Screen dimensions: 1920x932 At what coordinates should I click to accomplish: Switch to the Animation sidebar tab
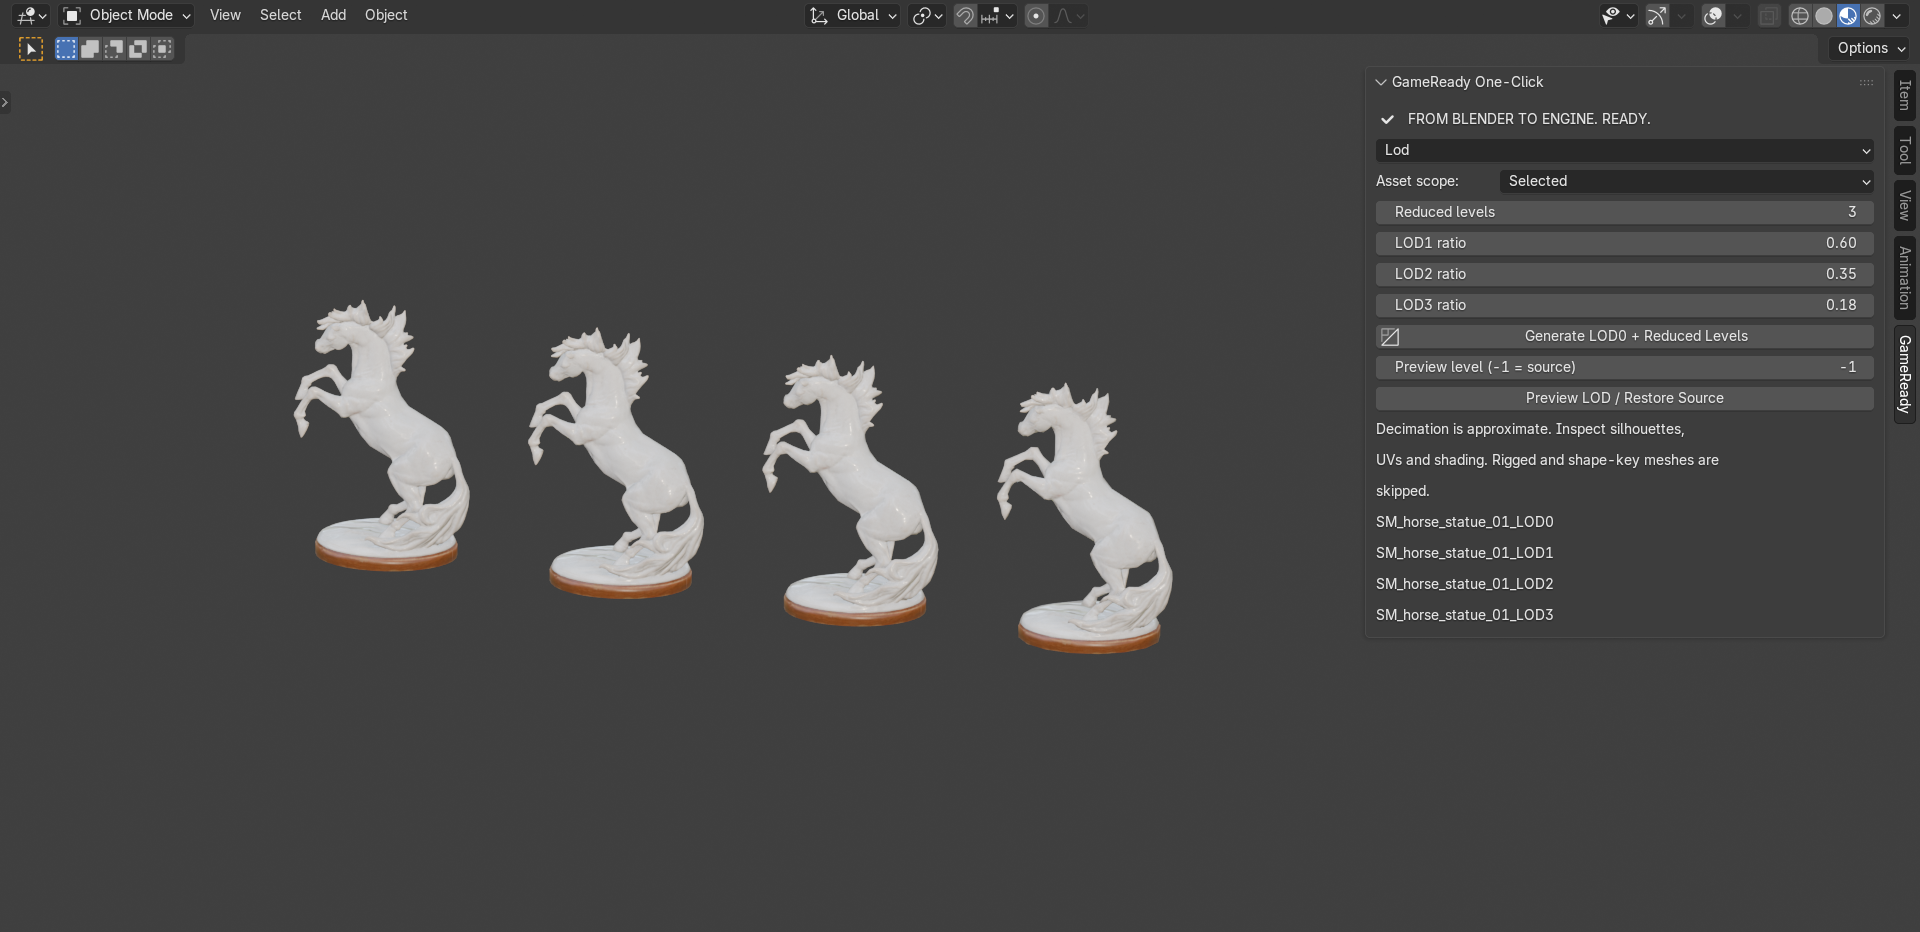(x=1905, y=278)
